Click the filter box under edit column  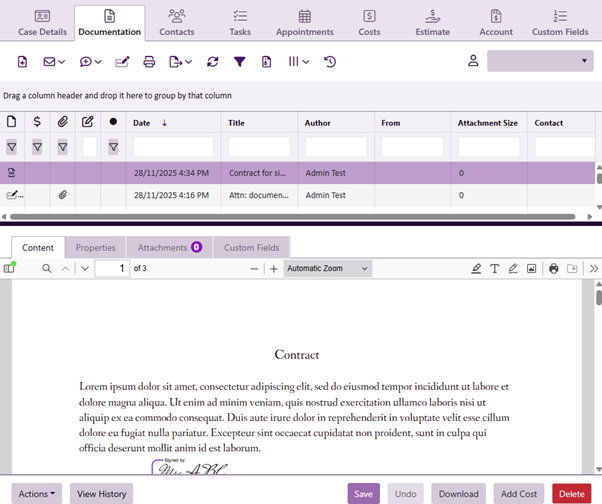point(88,147)
